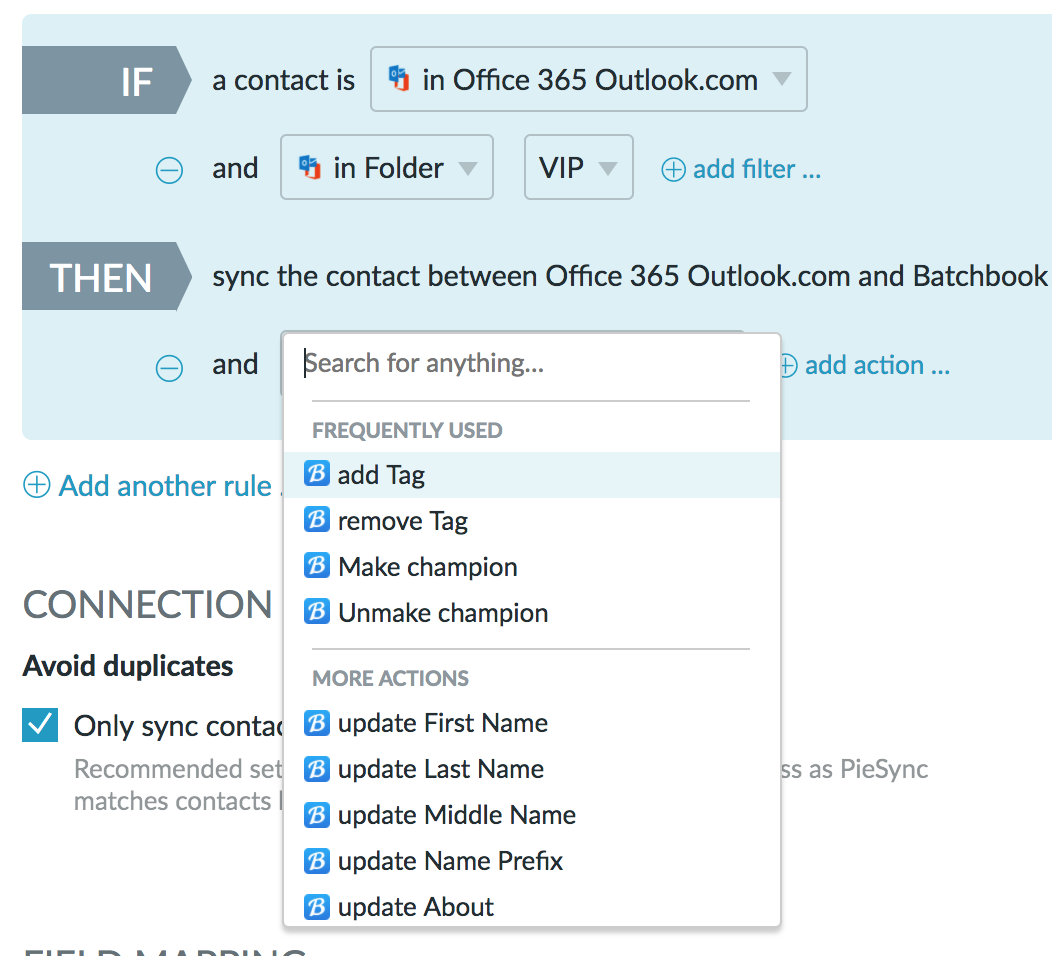Click the Batchbook icon next to 'update Last Name'
This screenshot has height=956, width=1052.
(317, 769)
